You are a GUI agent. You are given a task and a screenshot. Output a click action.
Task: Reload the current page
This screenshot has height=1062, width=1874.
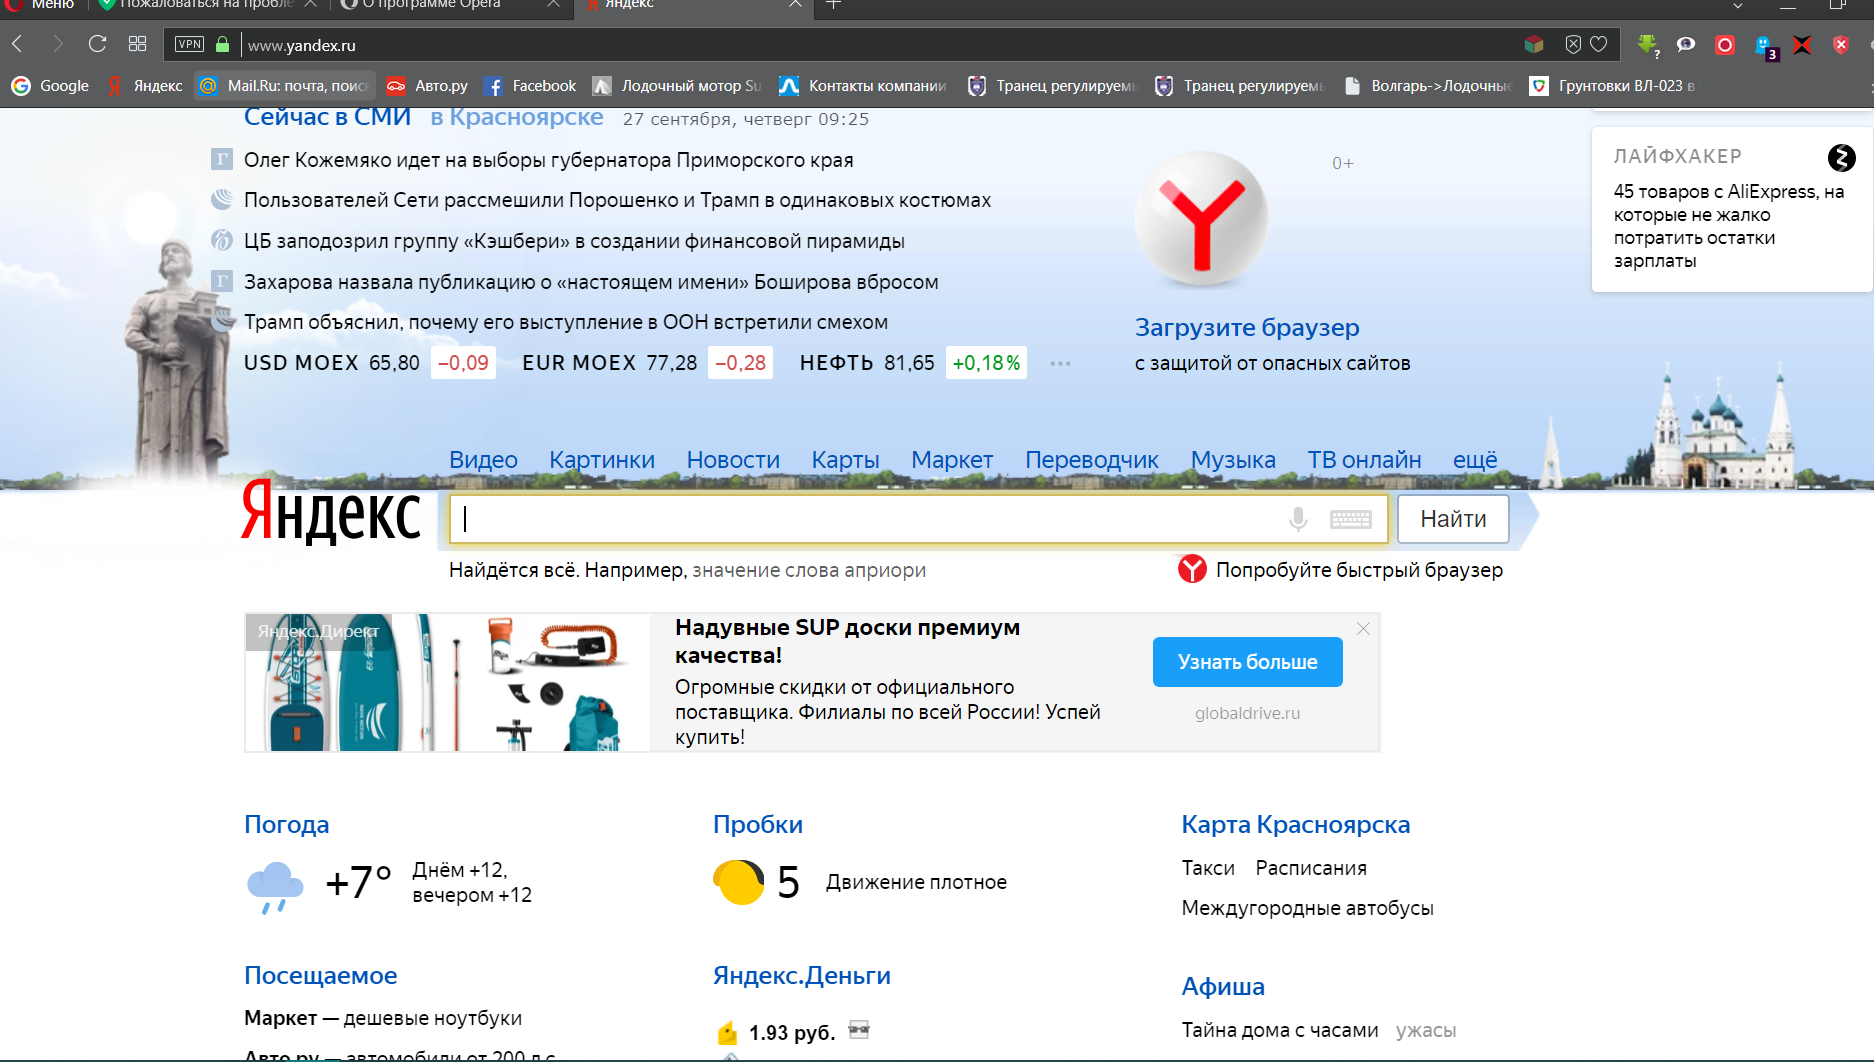point(97,44)
